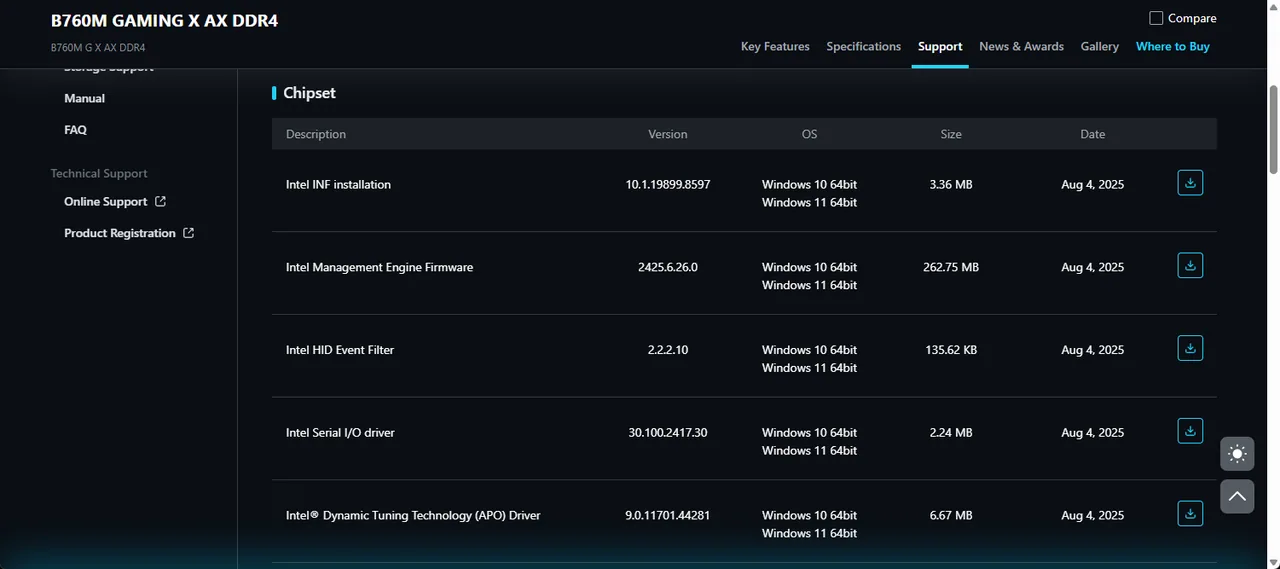
Task: Click the 135.62 KB size value
Action: coord(951,350)
